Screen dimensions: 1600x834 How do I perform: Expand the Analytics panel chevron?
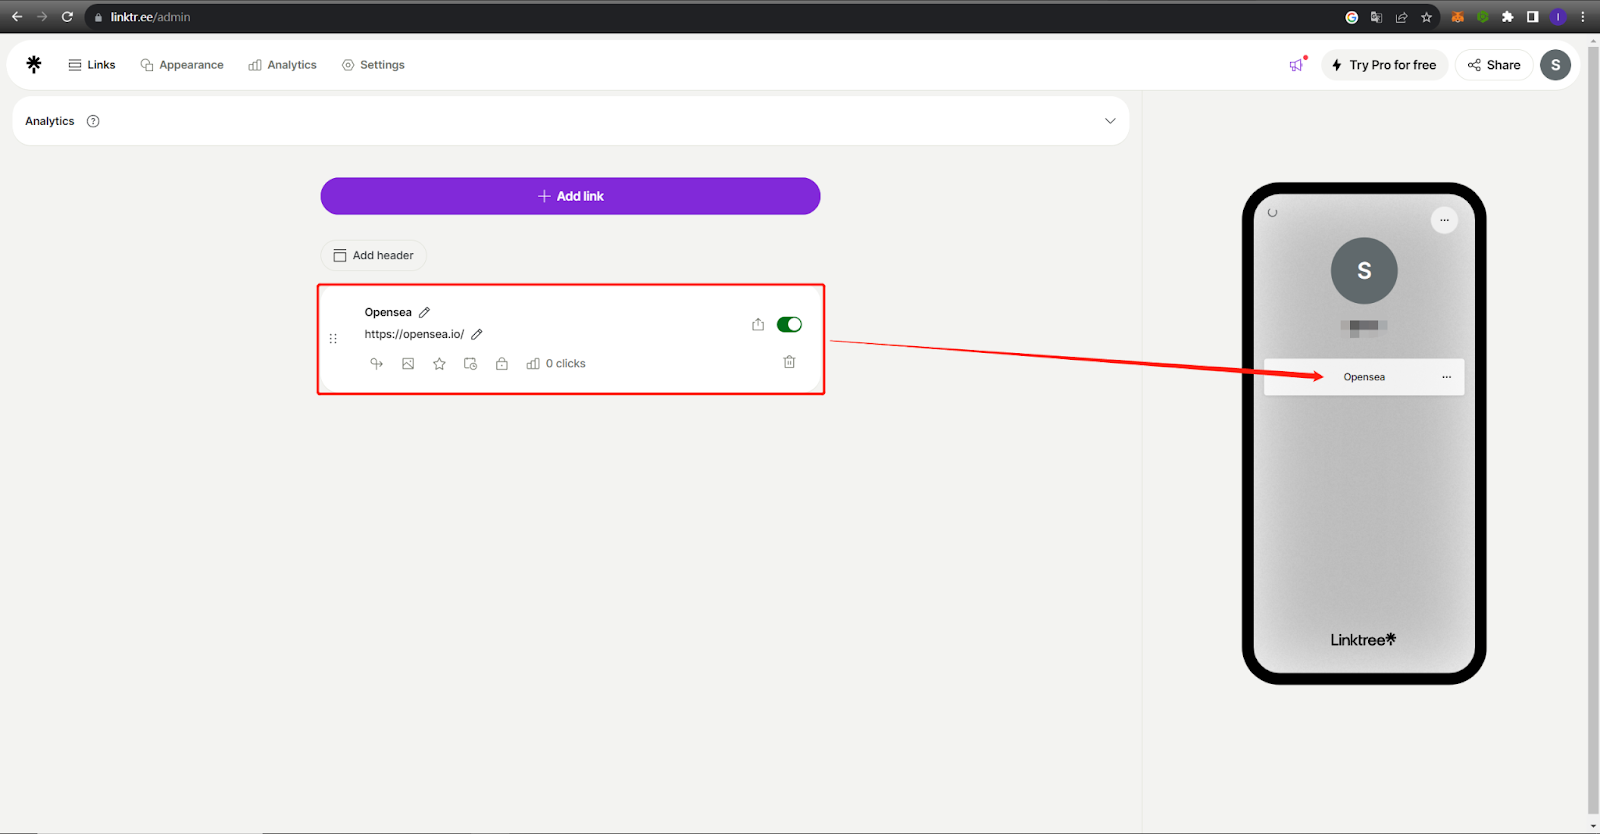tap(1110, 121)
